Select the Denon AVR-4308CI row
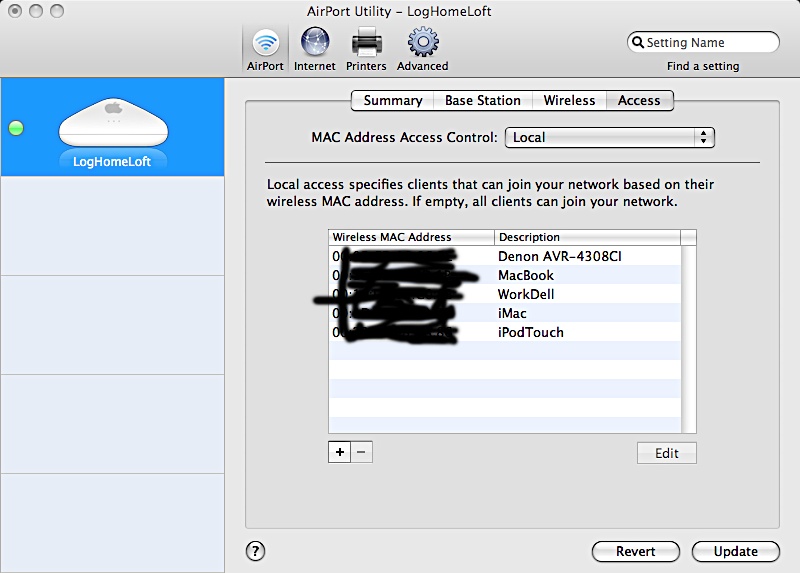800x573 pixels. pos(505,256)
